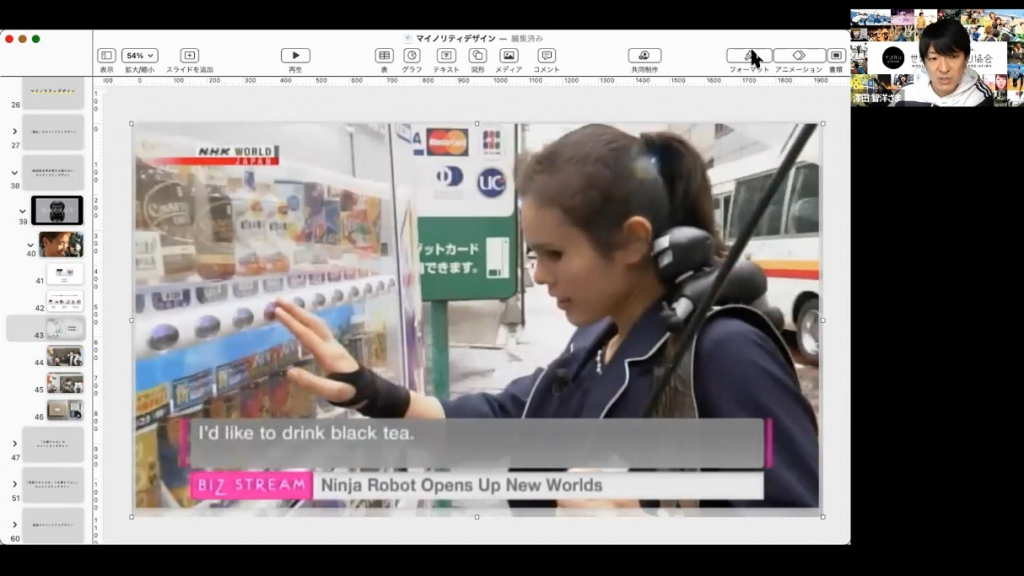The height and width of the screenshot is (576, 1024).
Task: Expand the slide 51 group disclosure arrow
Action: (14, 485)
